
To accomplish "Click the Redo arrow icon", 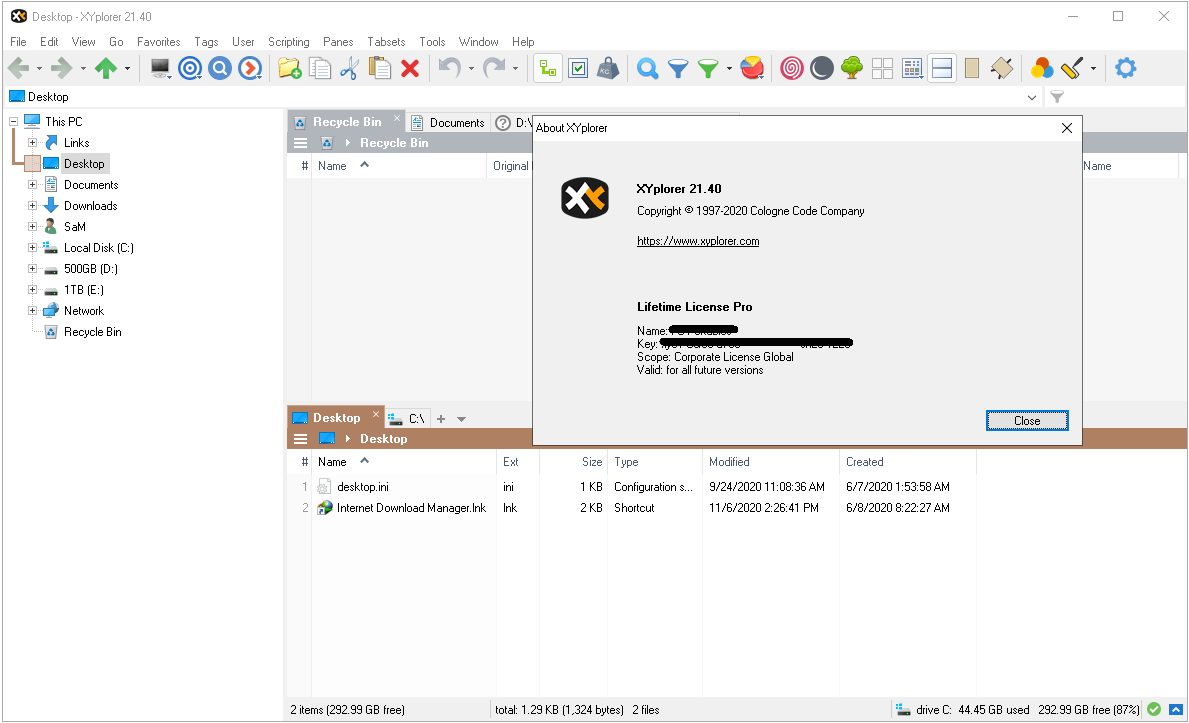I will click(x=494, y=68).
